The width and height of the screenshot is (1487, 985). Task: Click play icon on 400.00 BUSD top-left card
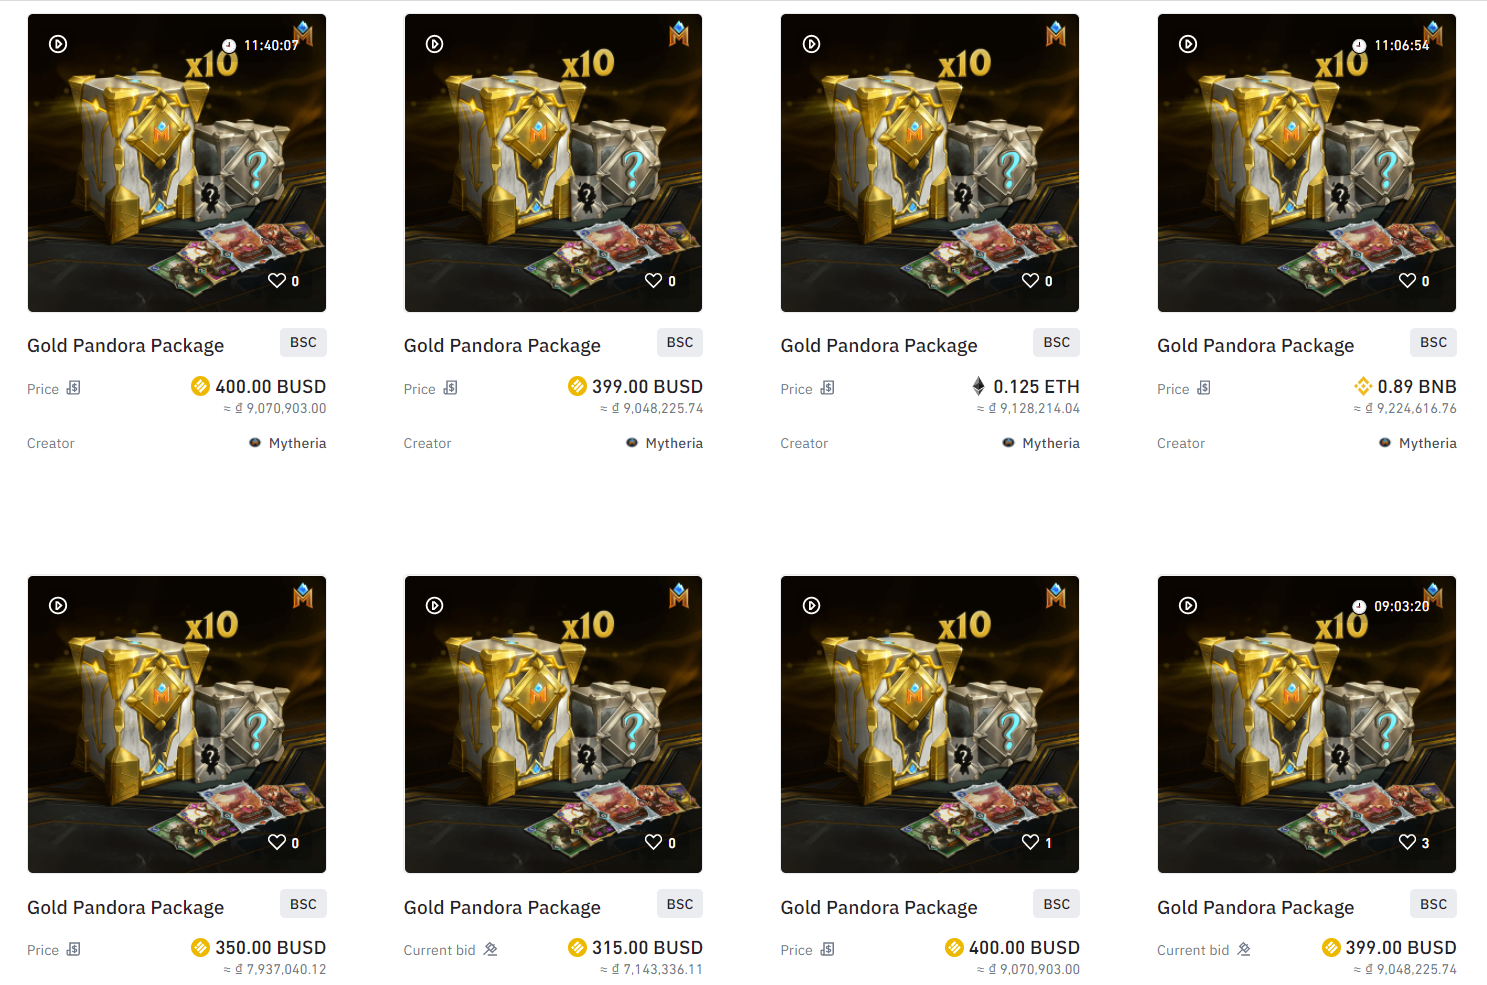click(58, 44)
